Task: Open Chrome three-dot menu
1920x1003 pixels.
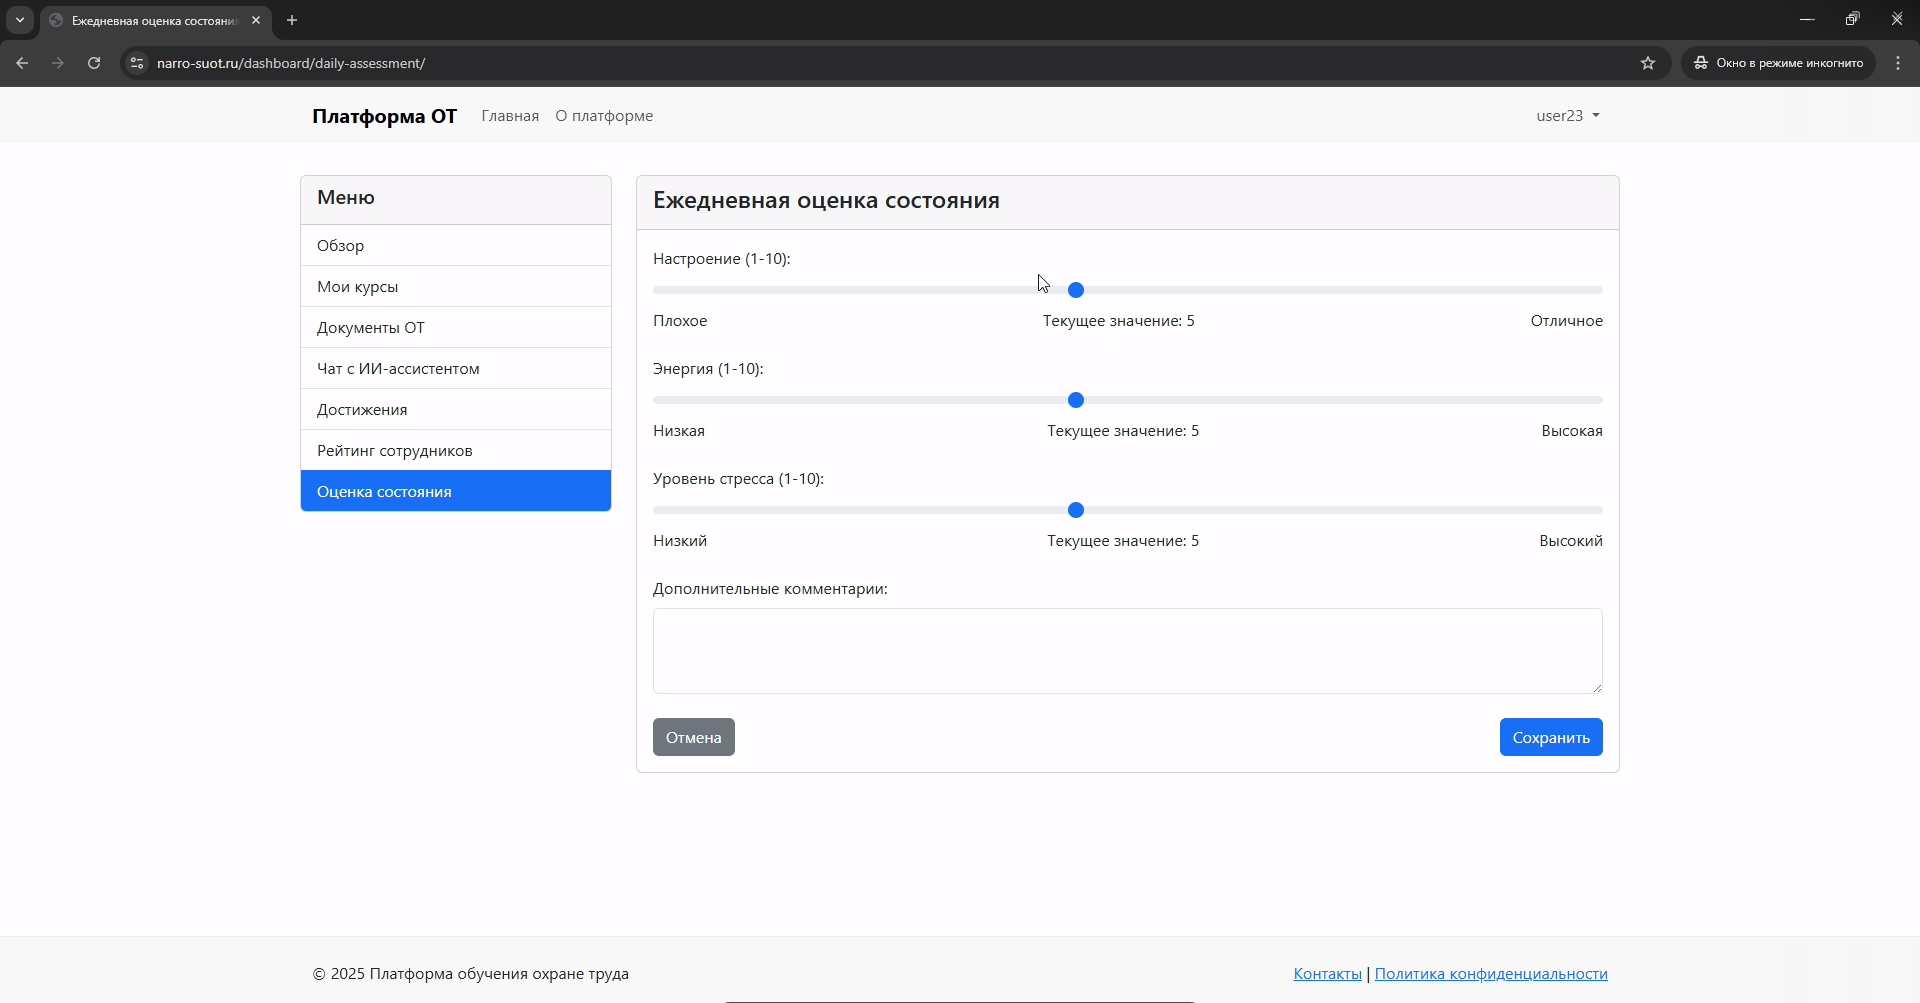Action: [x=1898, y=63]
